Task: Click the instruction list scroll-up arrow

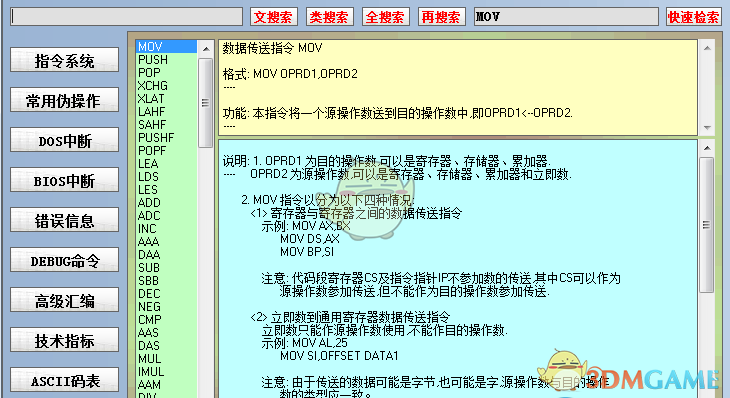Action: click(x=206, y=48)
